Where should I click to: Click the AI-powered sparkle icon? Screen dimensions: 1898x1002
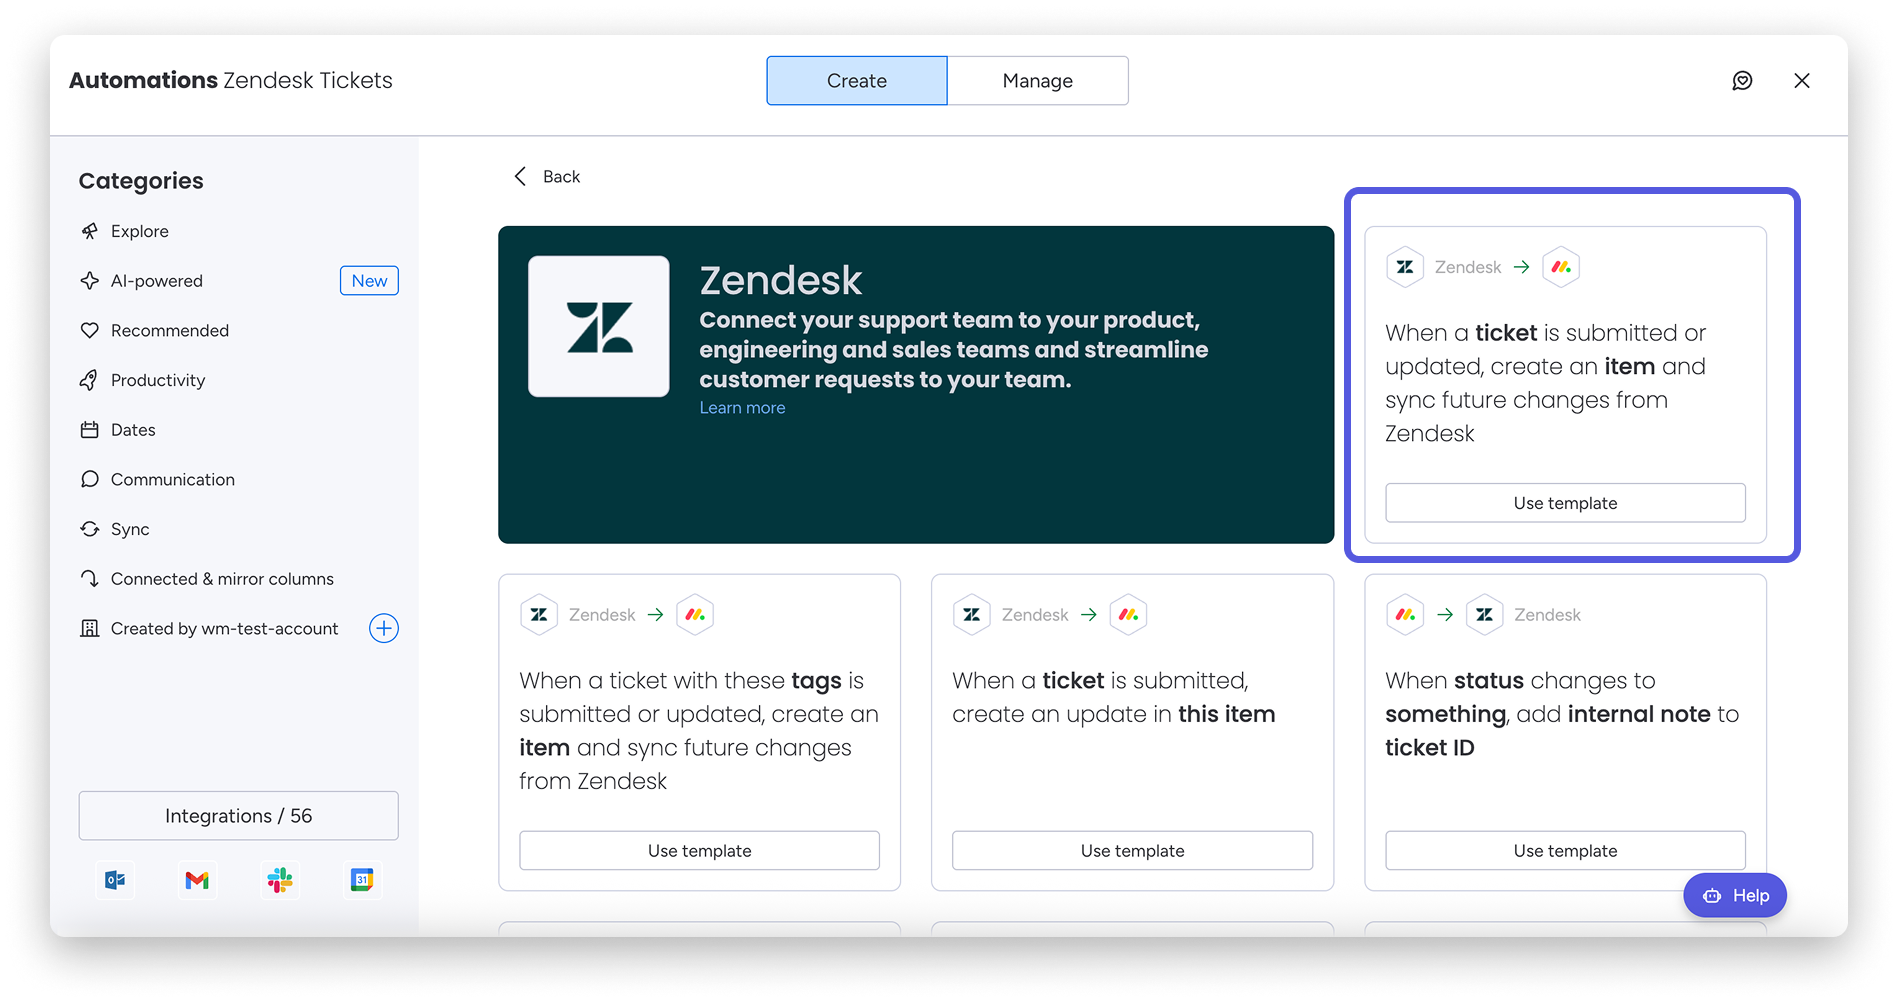[90, 281]
